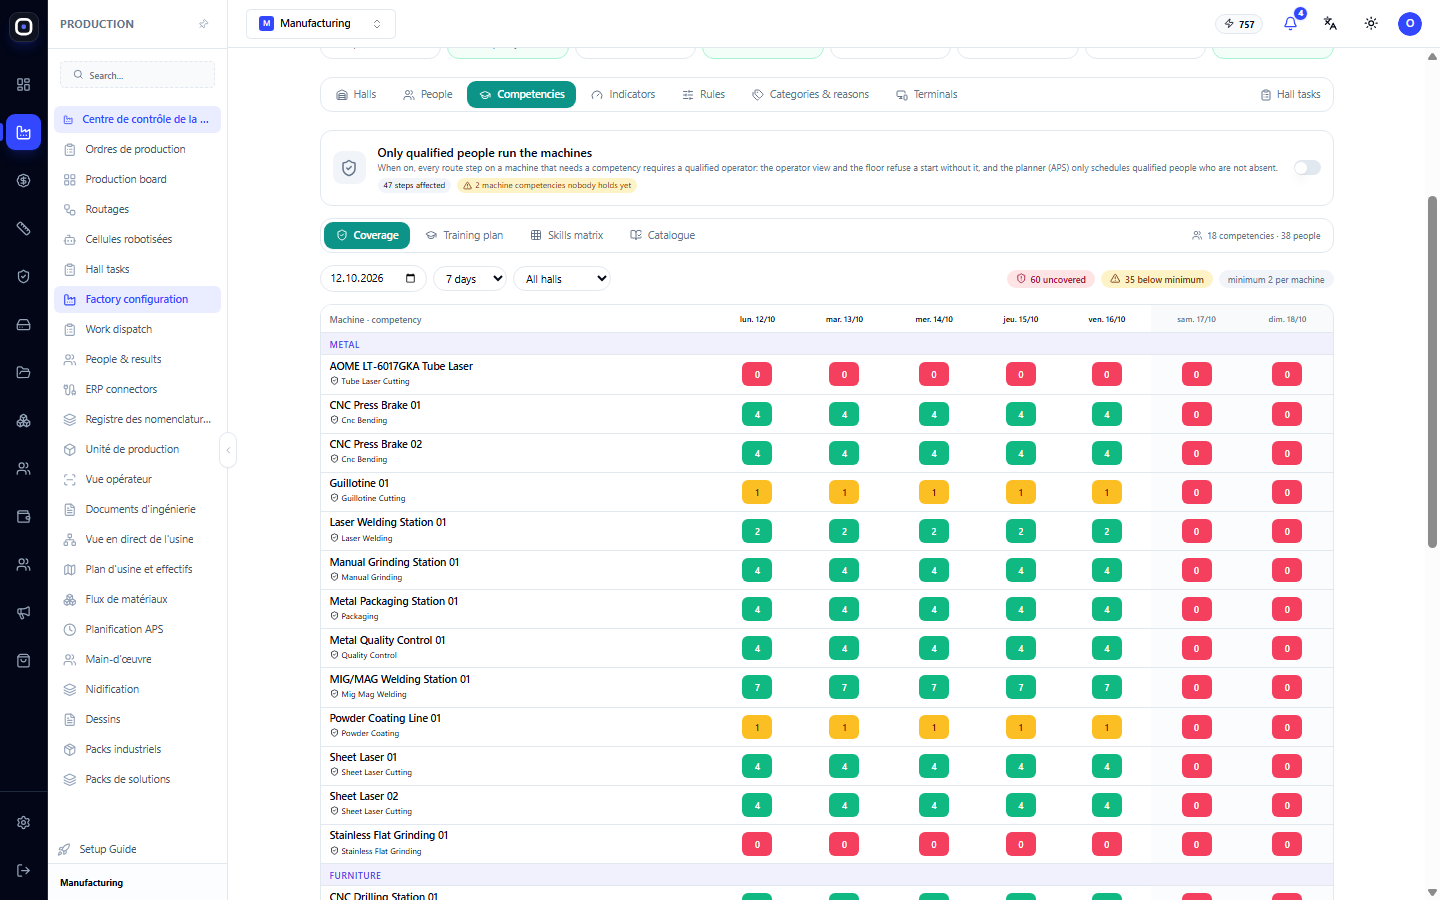The width and height of the screenshot is (1440, 900).
Task: Open settings gear in left rail
Action: 24,822
